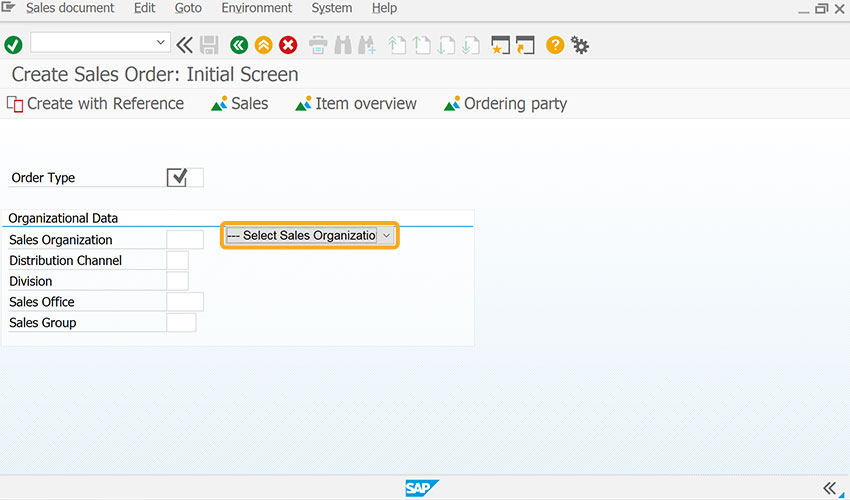The image size is (850, 500).
Task: Open the Goto menu
Action: click(188, 8)
